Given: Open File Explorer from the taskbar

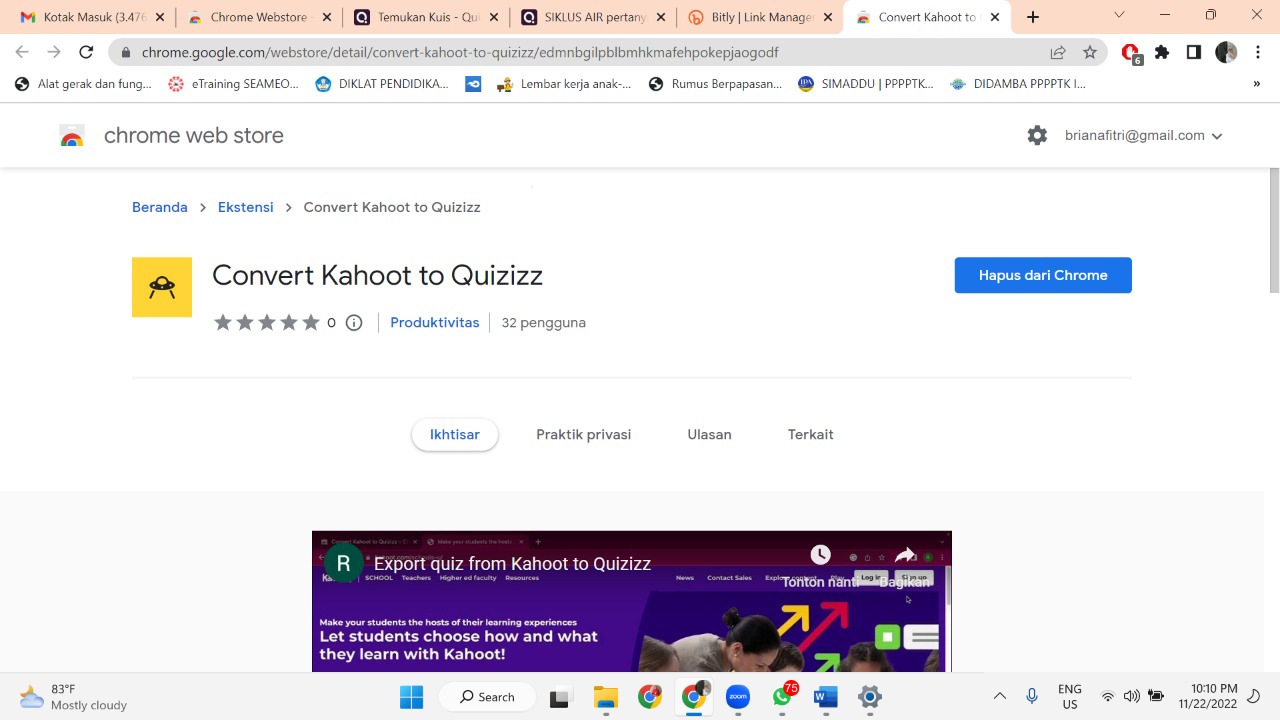Looking at the screenshot, I should coord(606,697).
